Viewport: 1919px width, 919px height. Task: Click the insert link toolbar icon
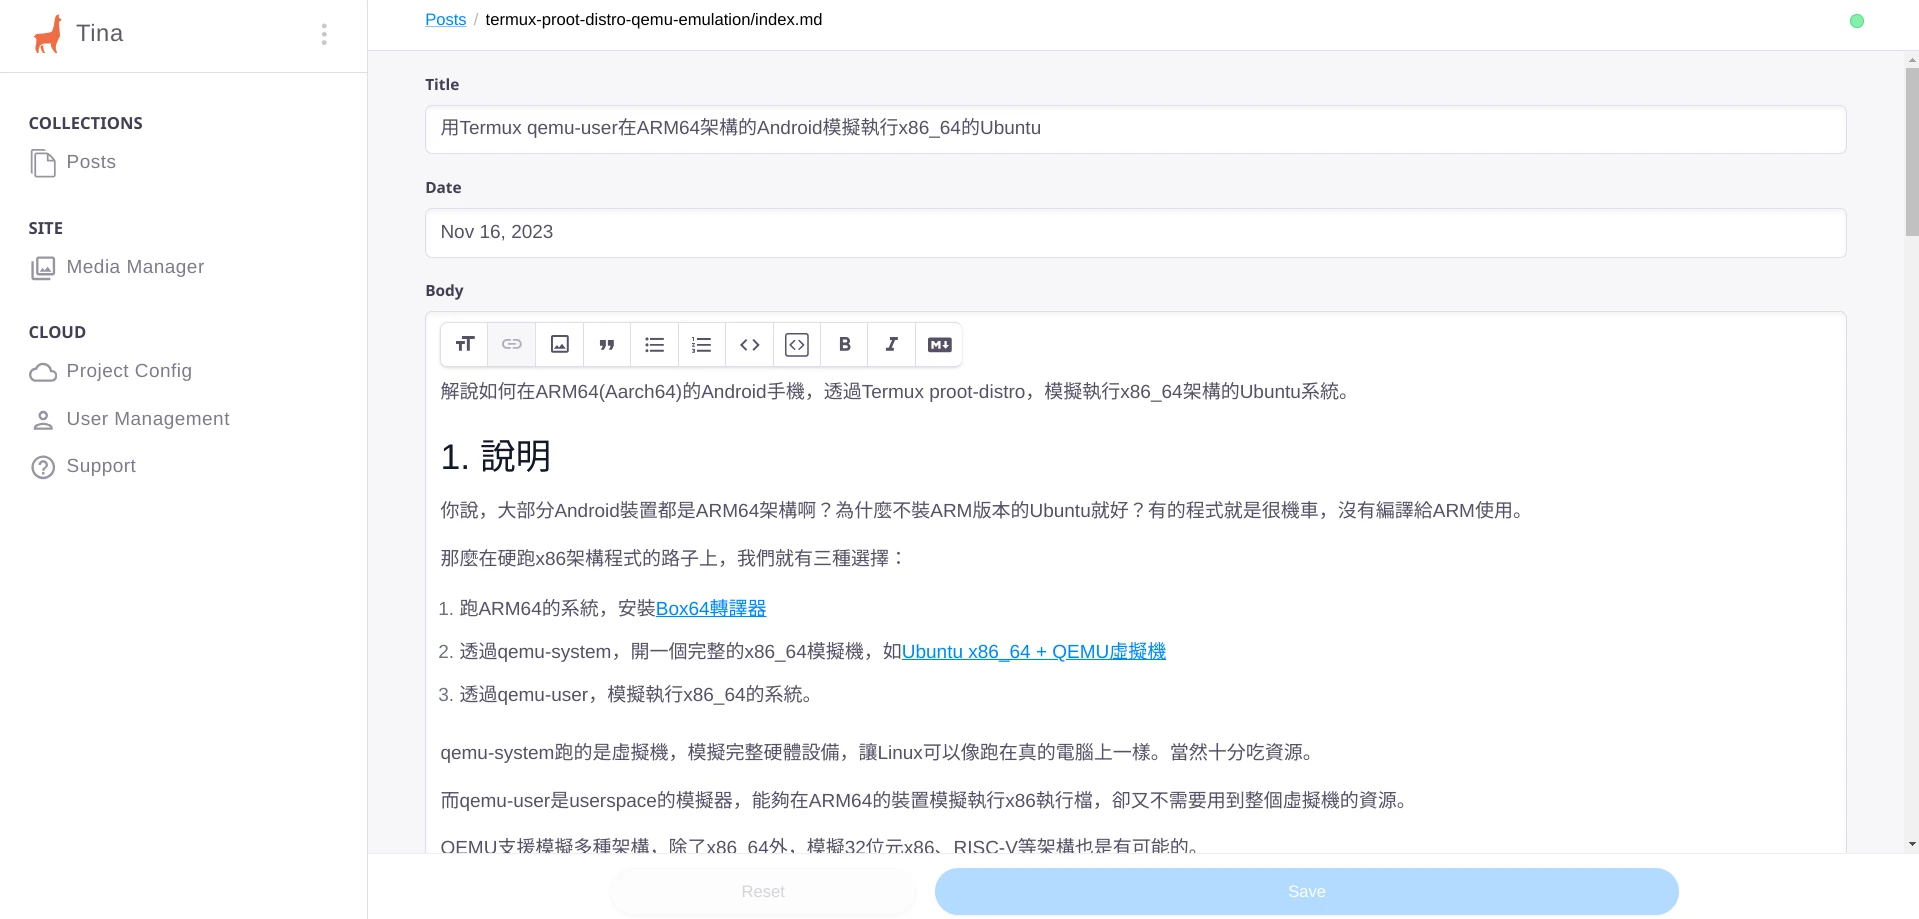coord(512,345)
